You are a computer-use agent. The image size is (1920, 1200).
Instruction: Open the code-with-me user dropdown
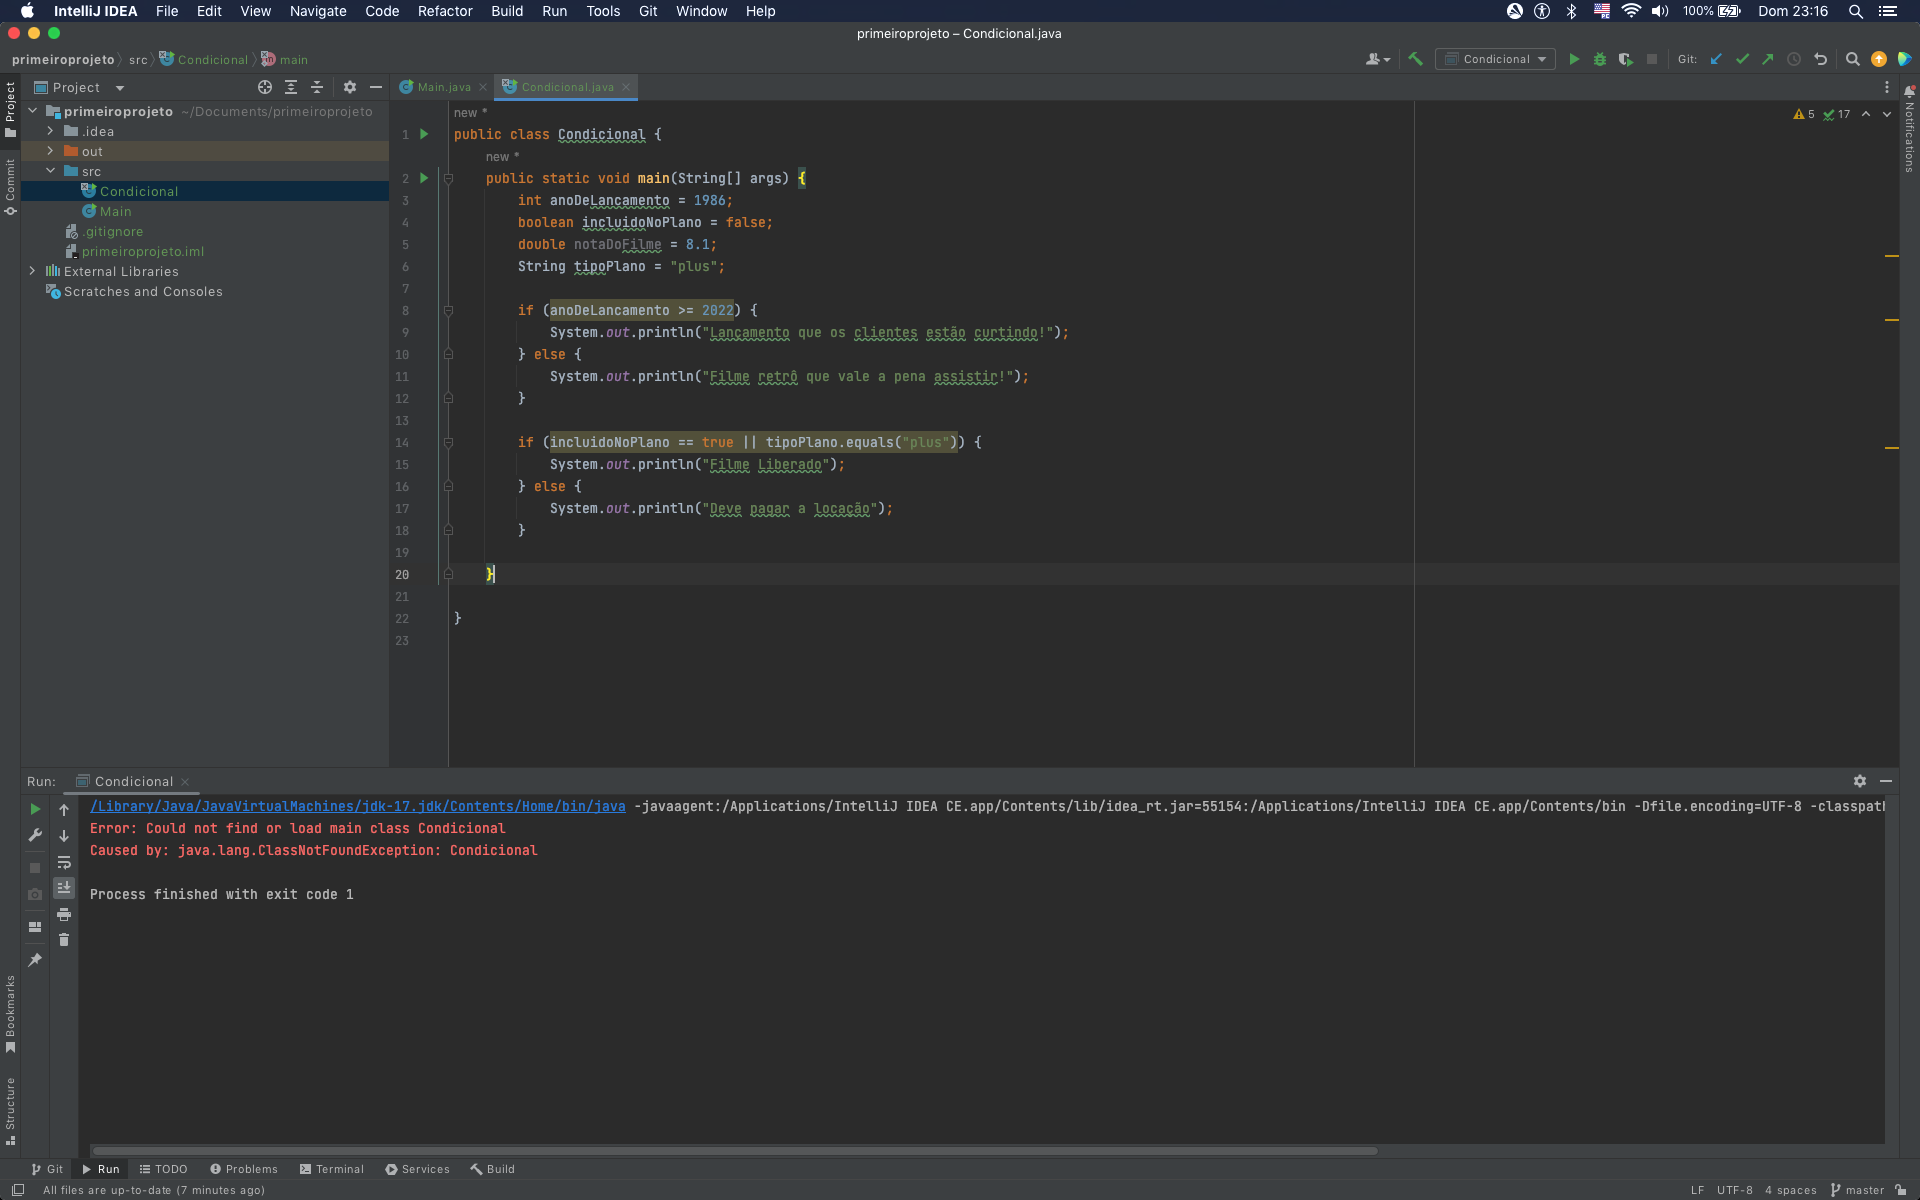pos(1378,59)
